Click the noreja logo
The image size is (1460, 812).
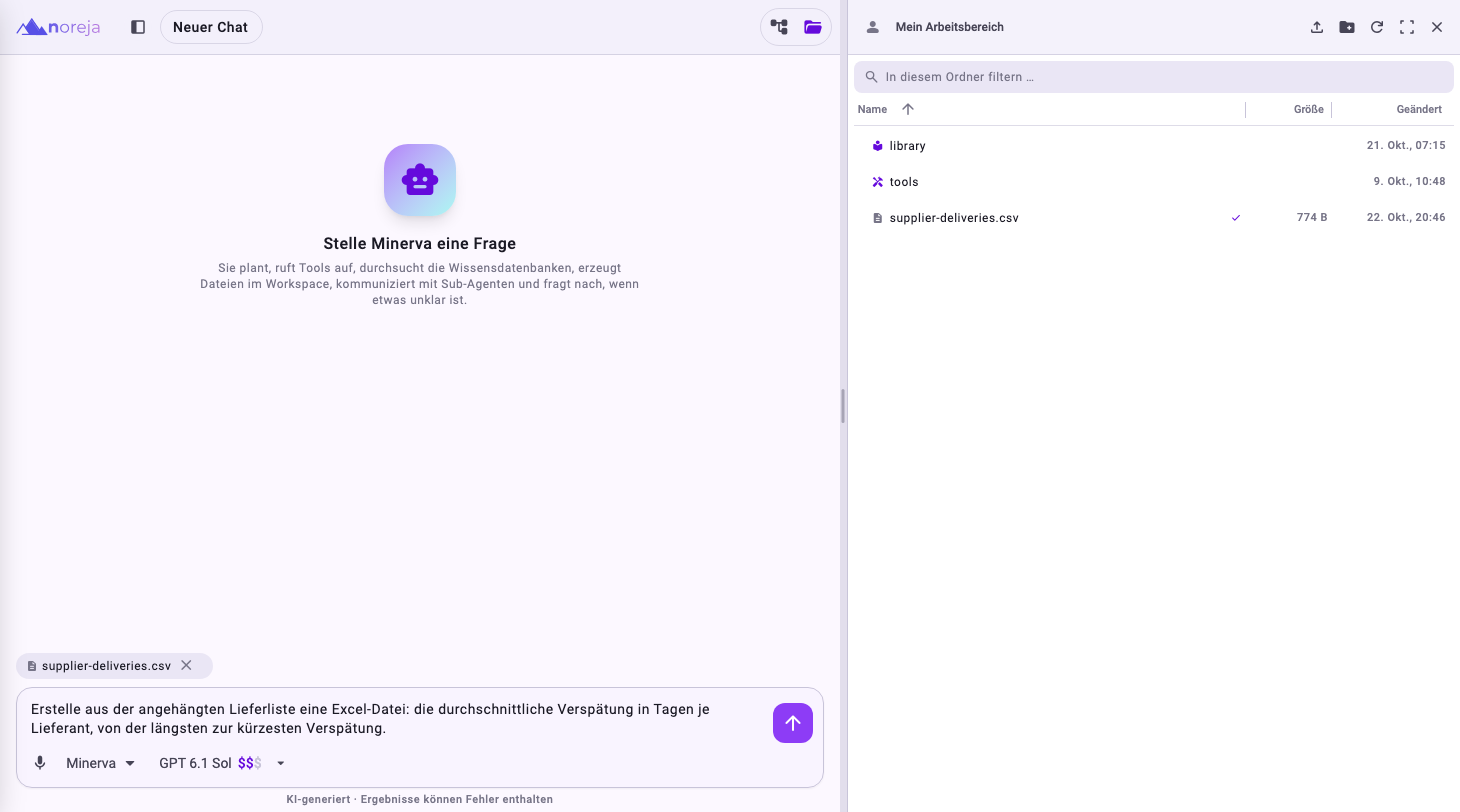pos(58,27)
